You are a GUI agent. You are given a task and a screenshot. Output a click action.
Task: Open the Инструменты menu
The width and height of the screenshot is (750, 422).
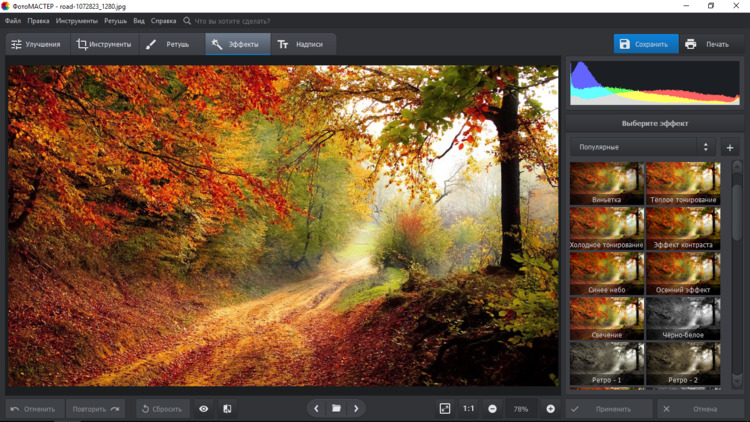[x=77, y=20]
